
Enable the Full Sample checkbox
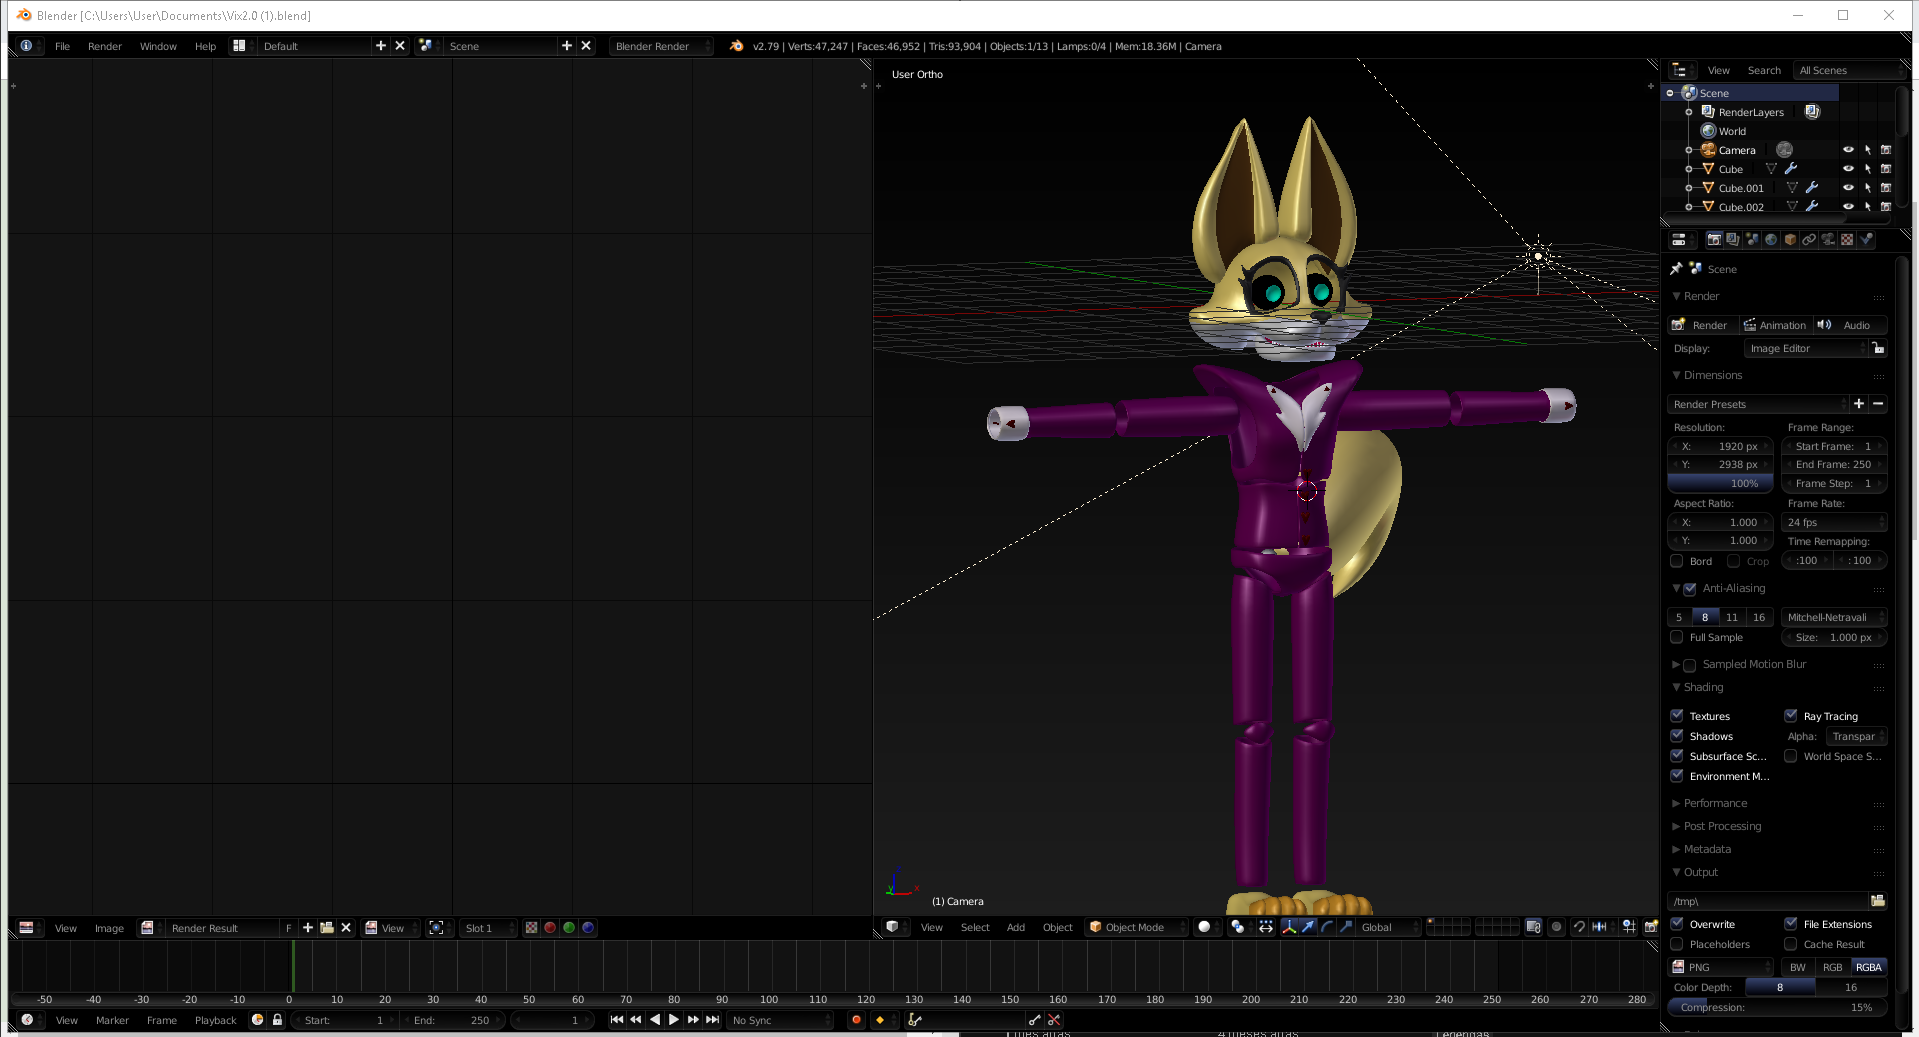tap(1677, 637)
